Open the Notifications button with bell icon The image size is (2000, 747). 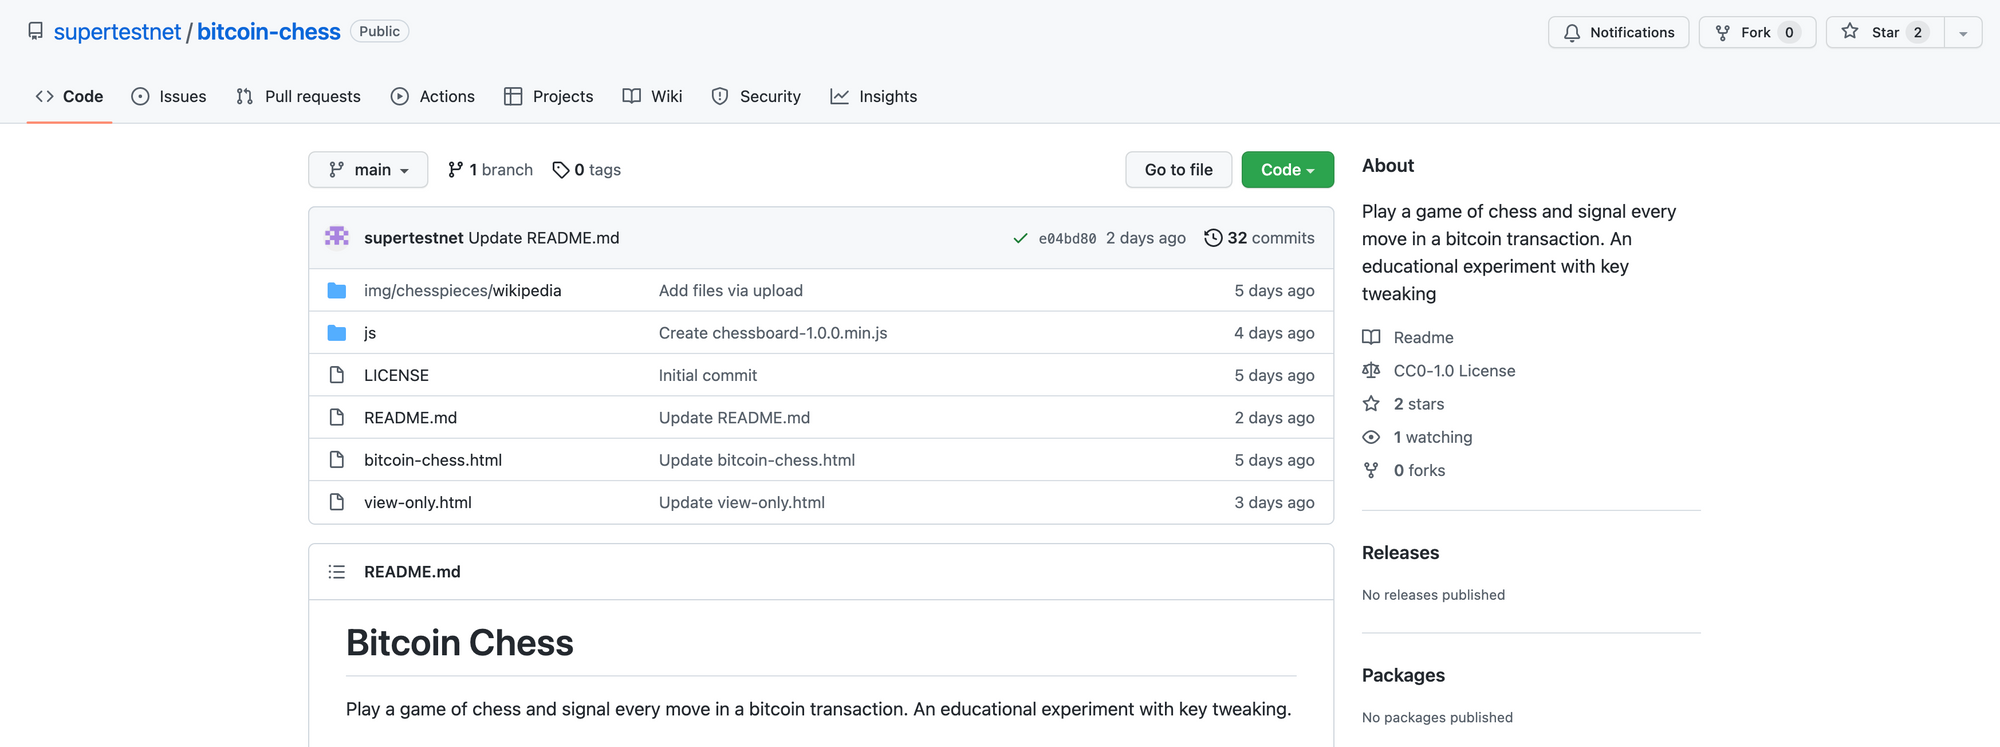pos(1618,32)
